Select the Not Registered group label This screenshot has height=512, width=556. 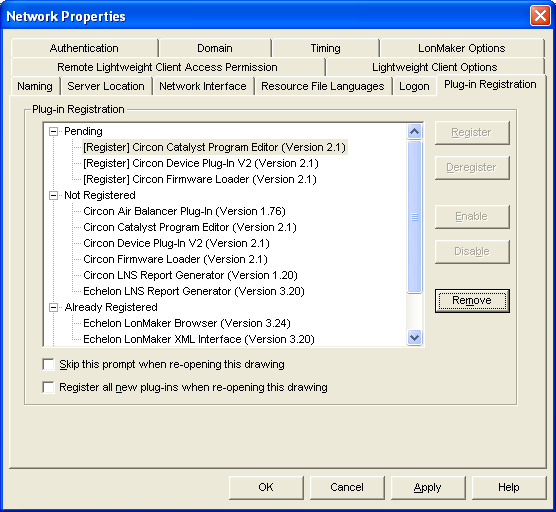[100, 195]
